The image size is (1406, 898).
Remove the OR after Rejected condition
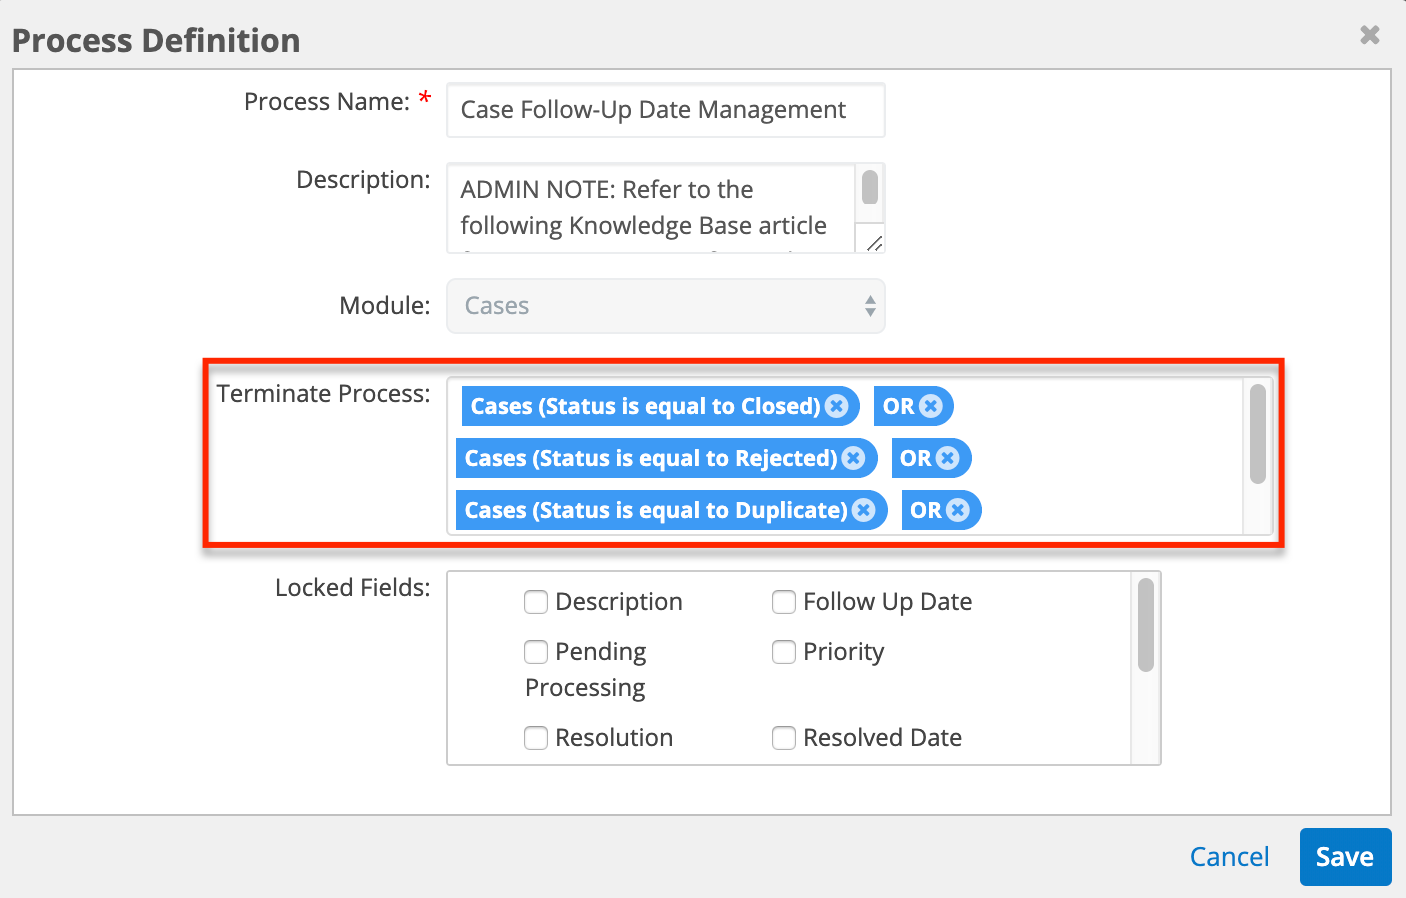point(948,458)
